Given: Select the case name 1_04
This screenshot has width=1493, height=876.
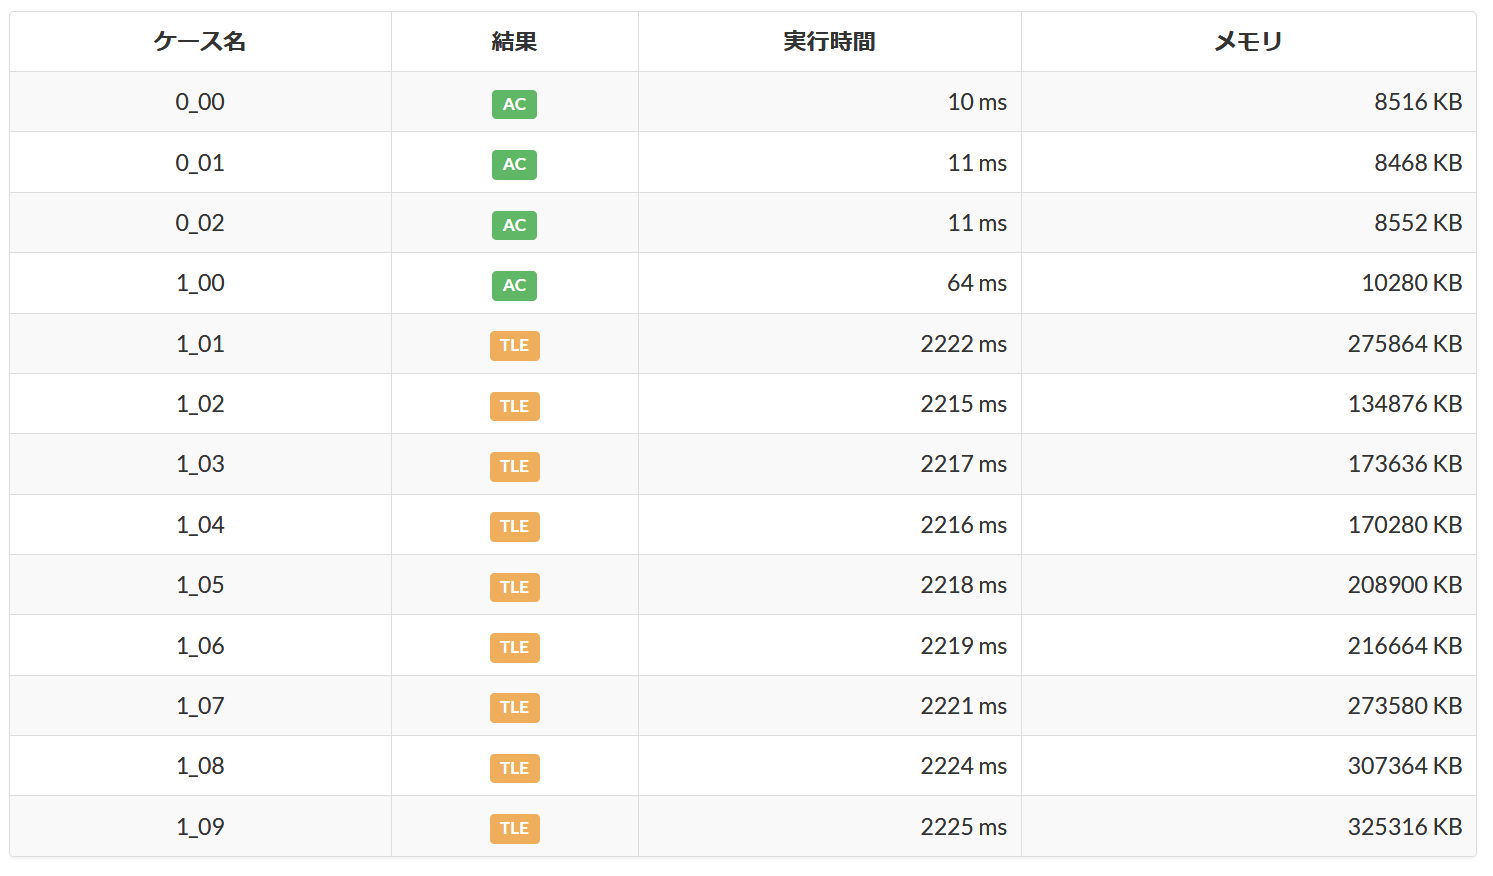Looking at the screenshot, I should (200, 525).
